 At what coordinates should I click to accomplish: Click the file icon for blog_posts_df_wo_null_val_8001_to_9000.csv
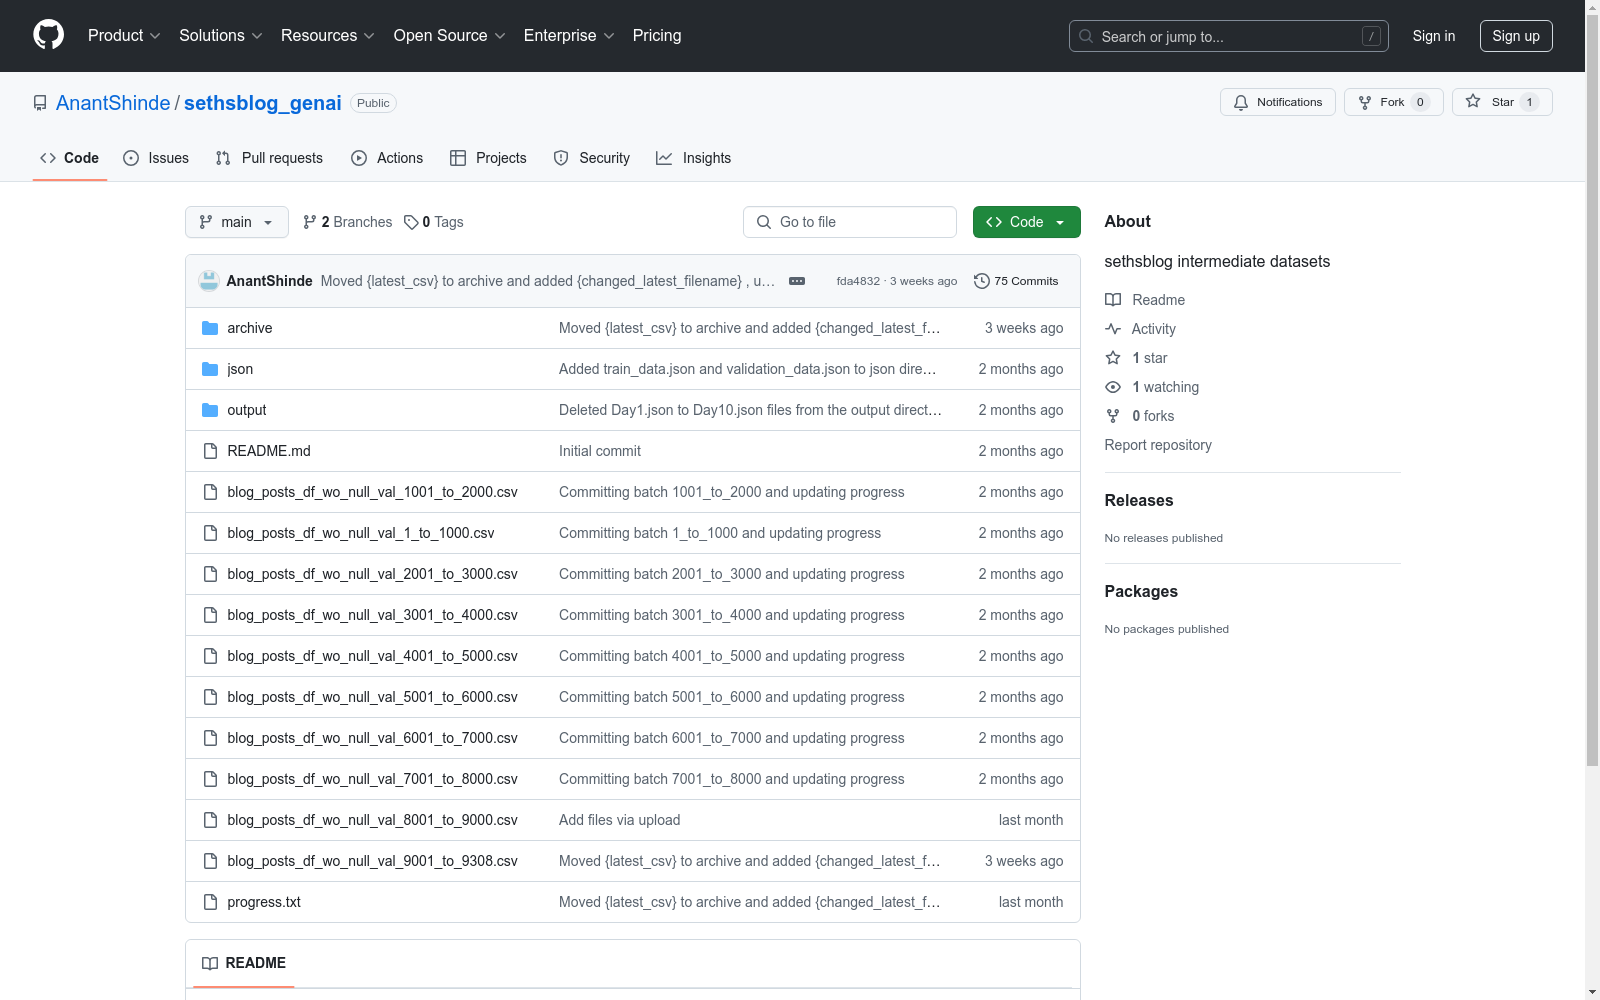[x=210, y=820]
